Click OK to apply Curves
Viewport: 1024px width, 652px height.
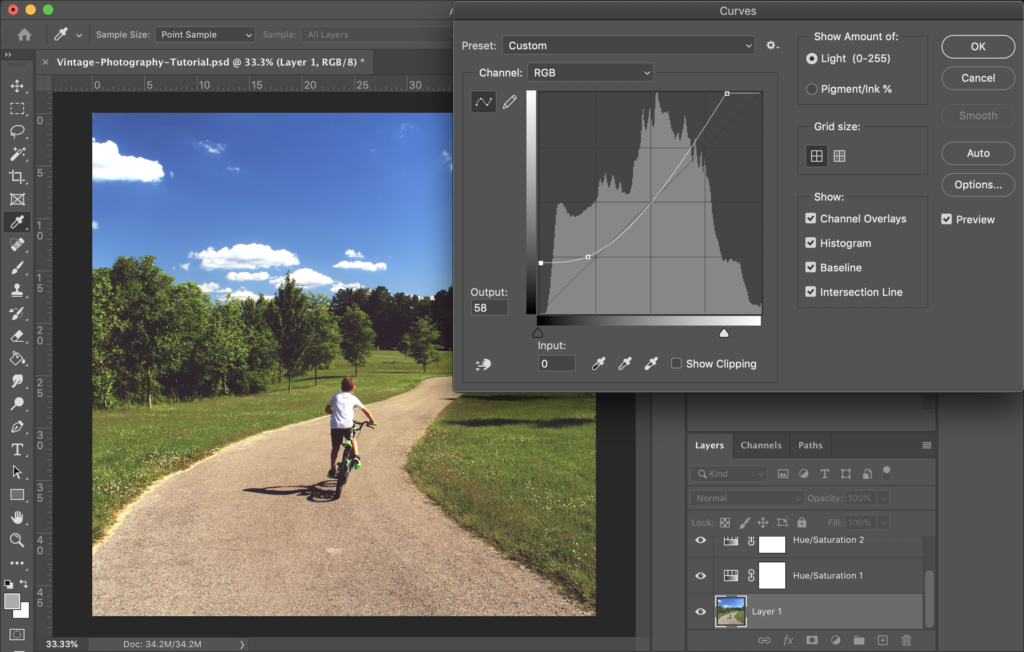click(x=978, y=46)
